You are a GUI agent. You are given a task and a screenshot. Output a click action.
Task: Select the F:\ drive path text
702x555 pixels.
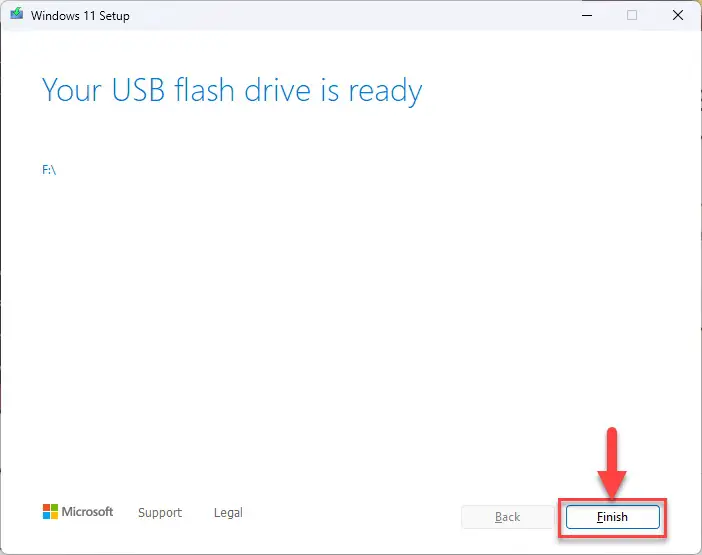coord(49,170)
